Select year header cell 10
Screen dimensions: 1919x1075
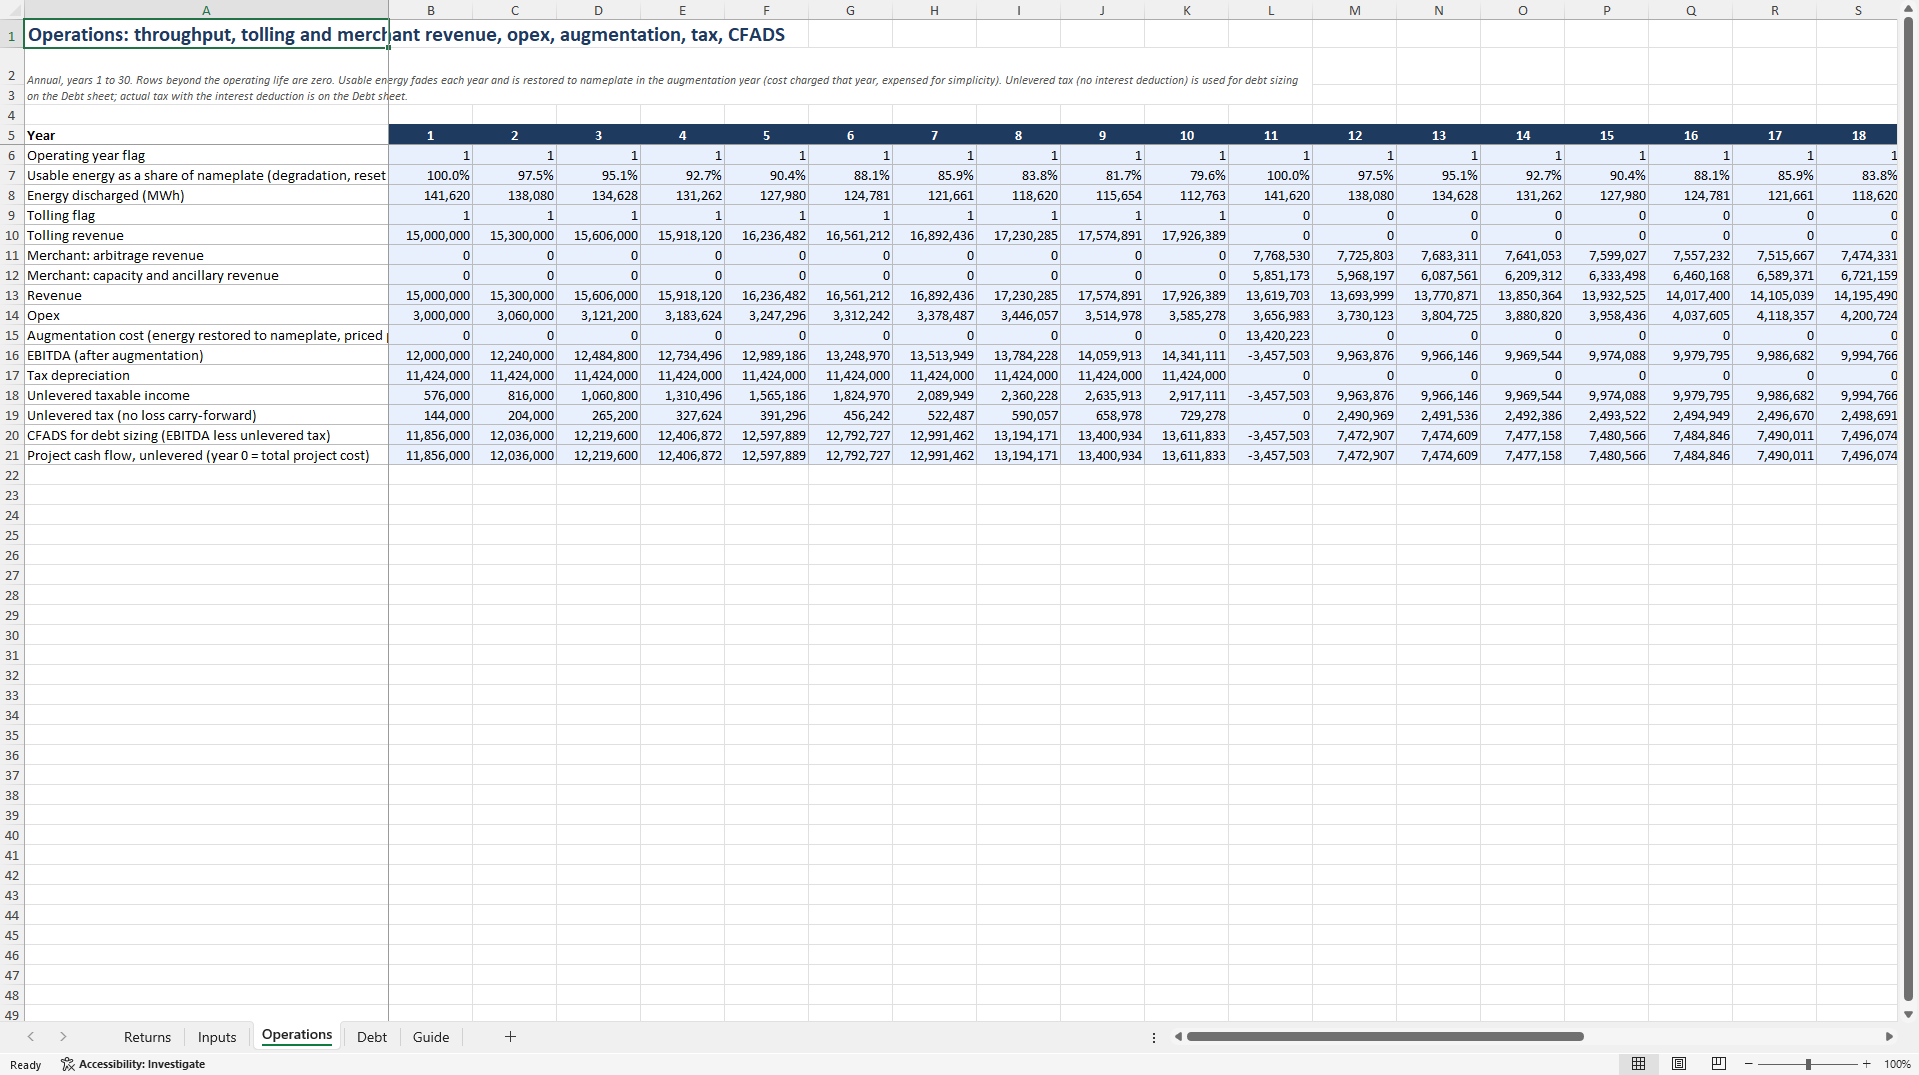1187,135
